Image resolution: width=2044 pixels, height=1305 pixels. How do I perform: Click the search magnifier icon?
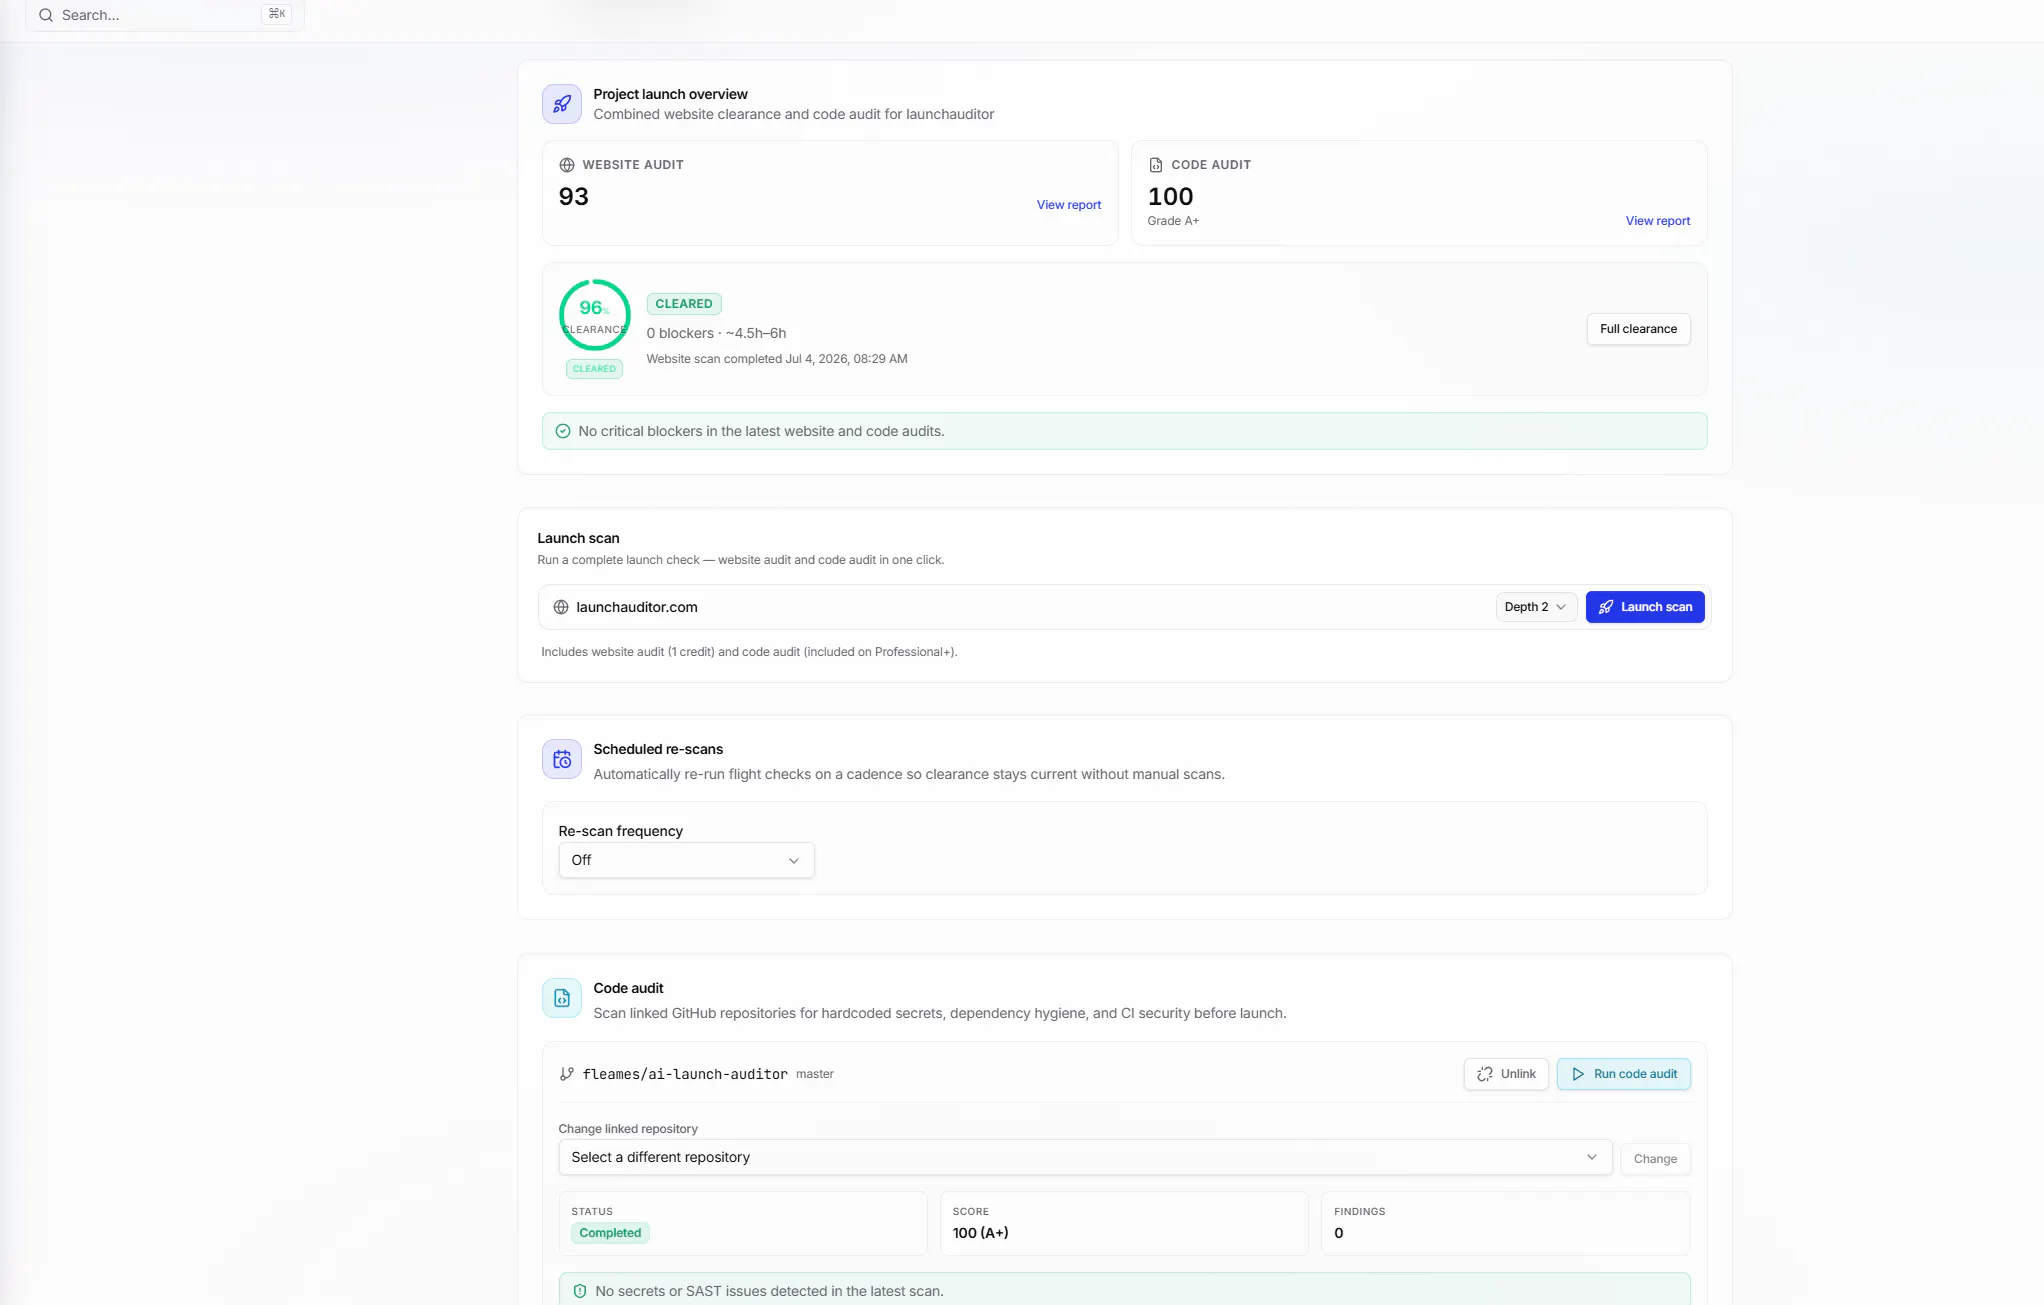[x=46, y=15]
